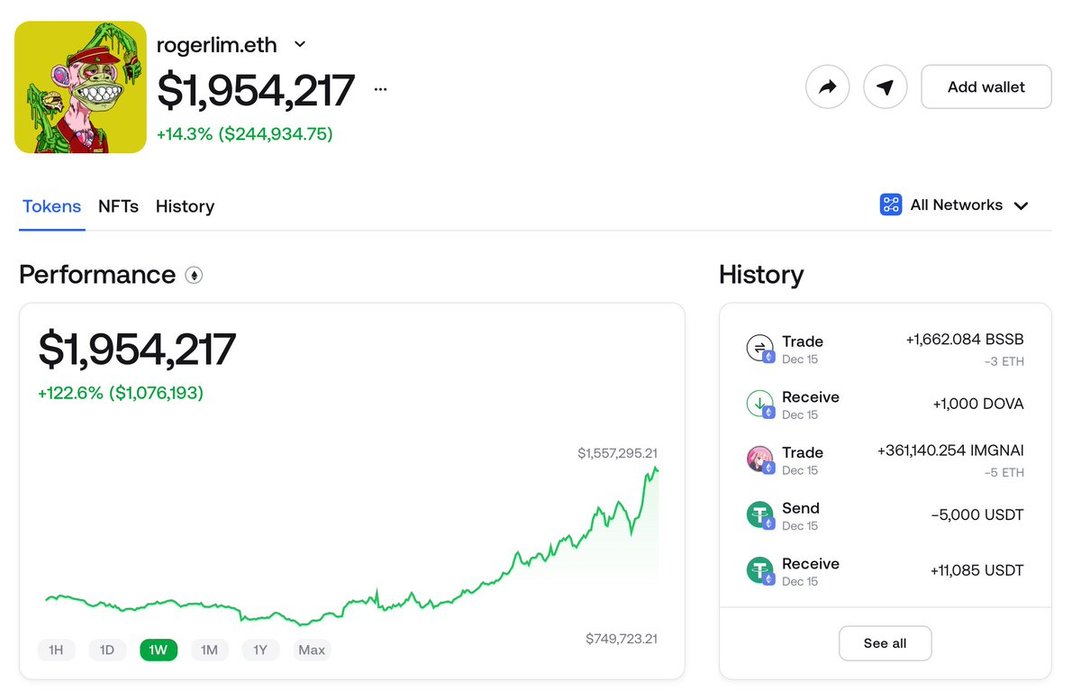Click the USDT Send Tether icon
Image resolution: width=1081 pixels, height=700 pixels.
pos(760,515)
